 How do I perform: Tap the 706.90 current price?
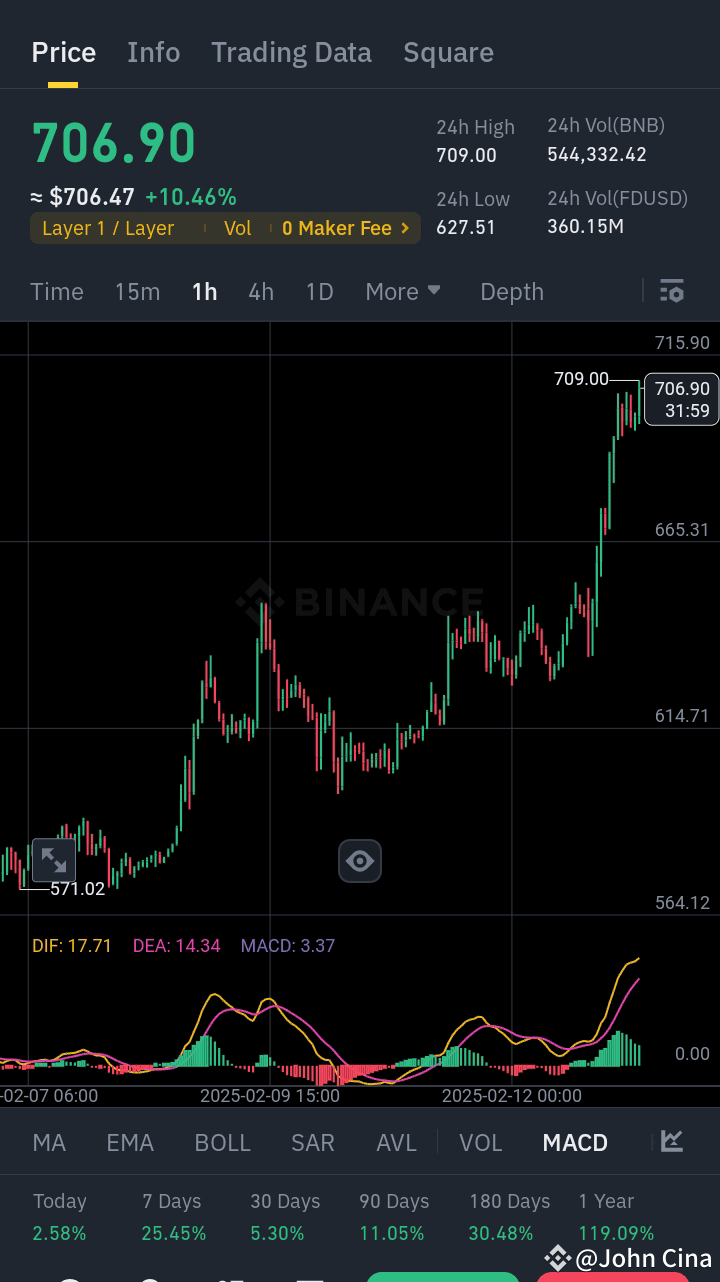click(114, 143)
